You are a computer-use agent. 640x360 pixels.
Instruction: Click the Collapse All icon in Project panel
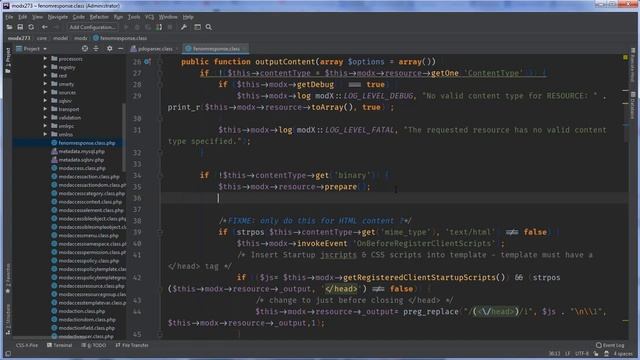[x=96, y=49]
